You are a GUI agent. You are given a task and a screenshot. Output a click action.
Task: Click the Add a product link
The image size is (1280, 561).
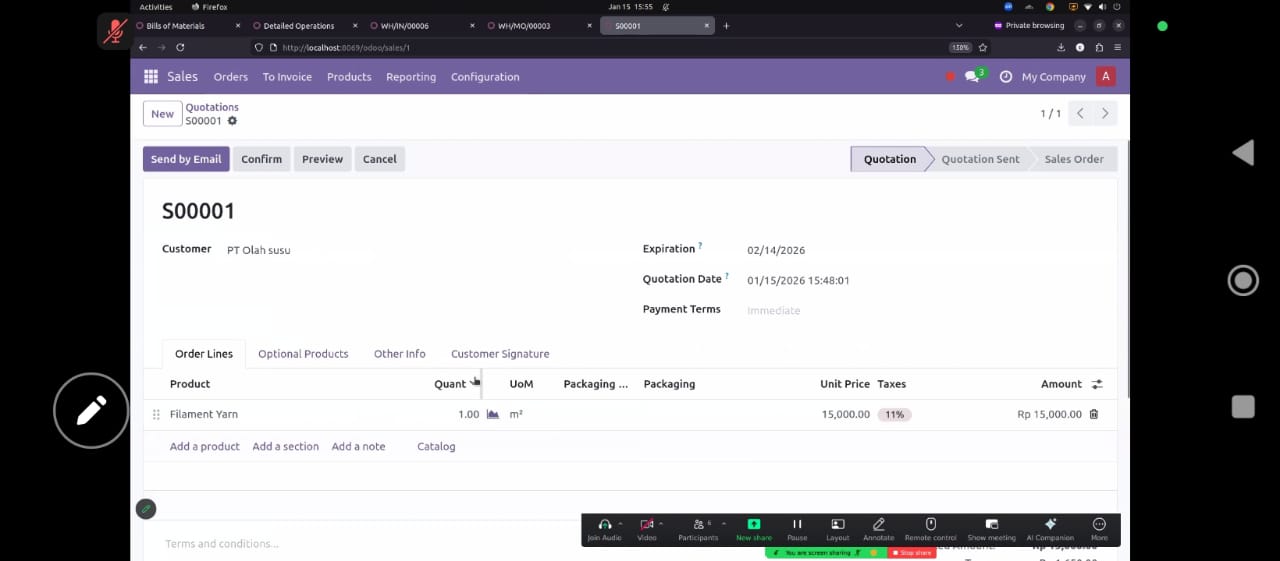point(204,447)
